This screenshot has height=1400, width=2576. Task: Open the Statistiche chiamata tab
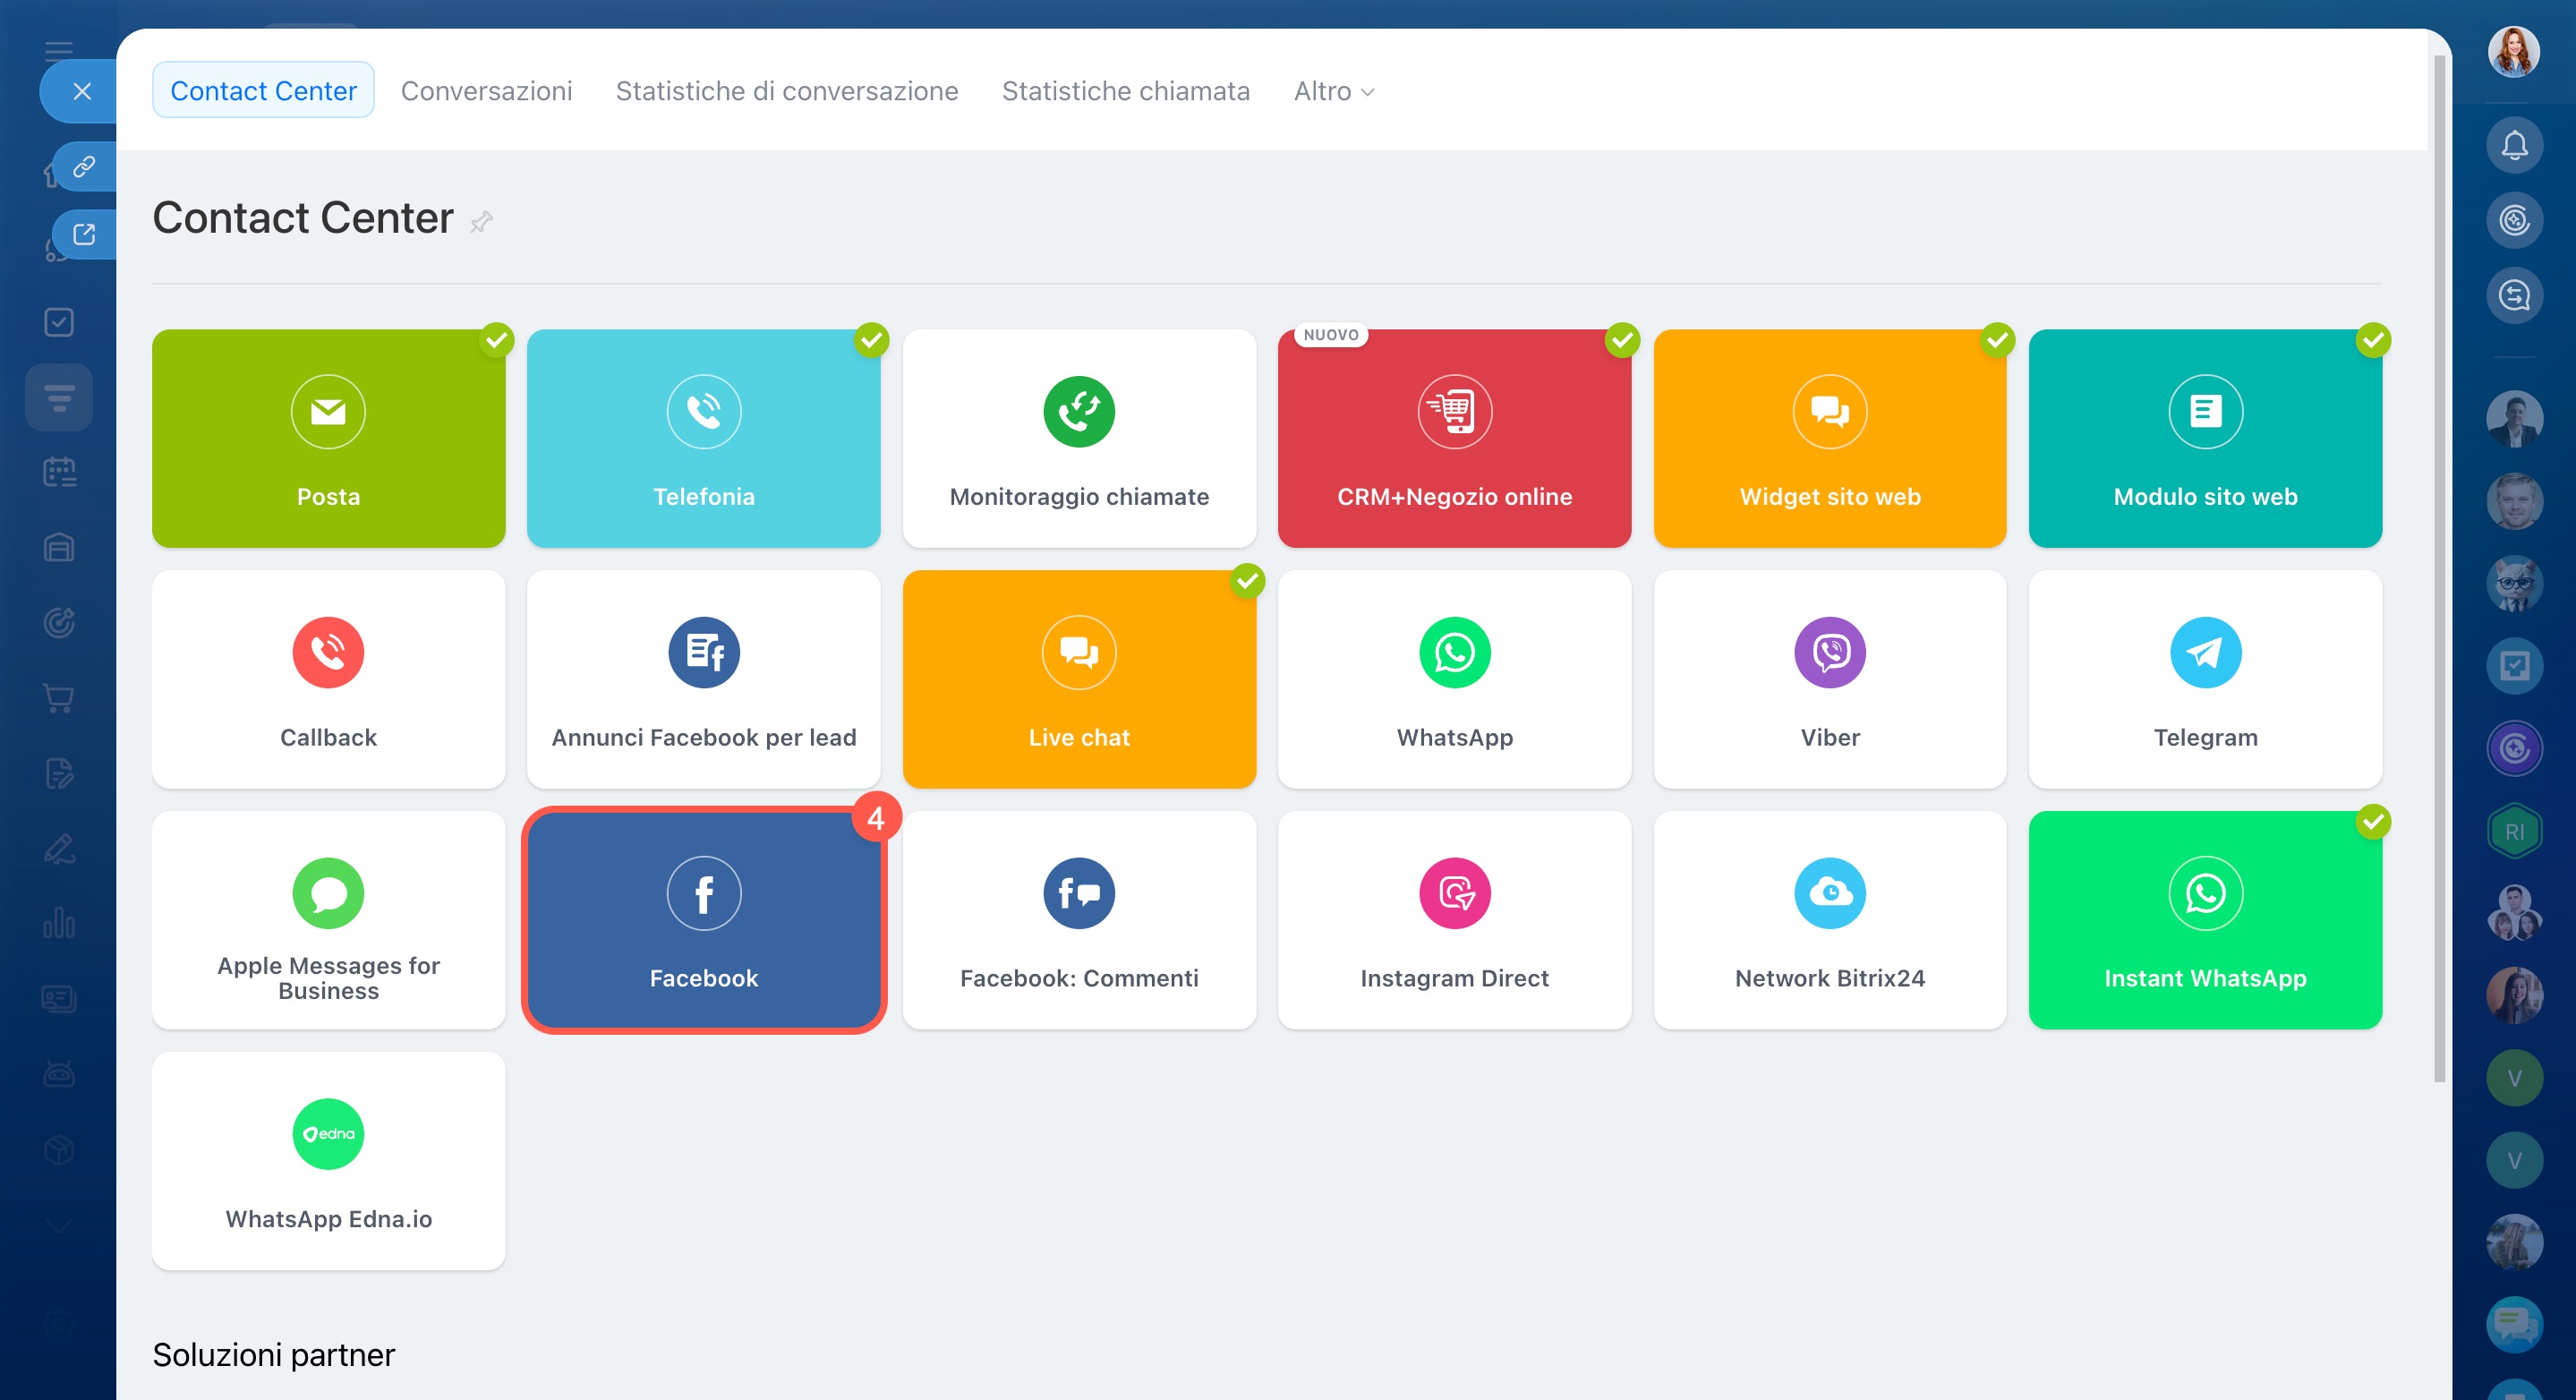click(x=1125, y=91)
